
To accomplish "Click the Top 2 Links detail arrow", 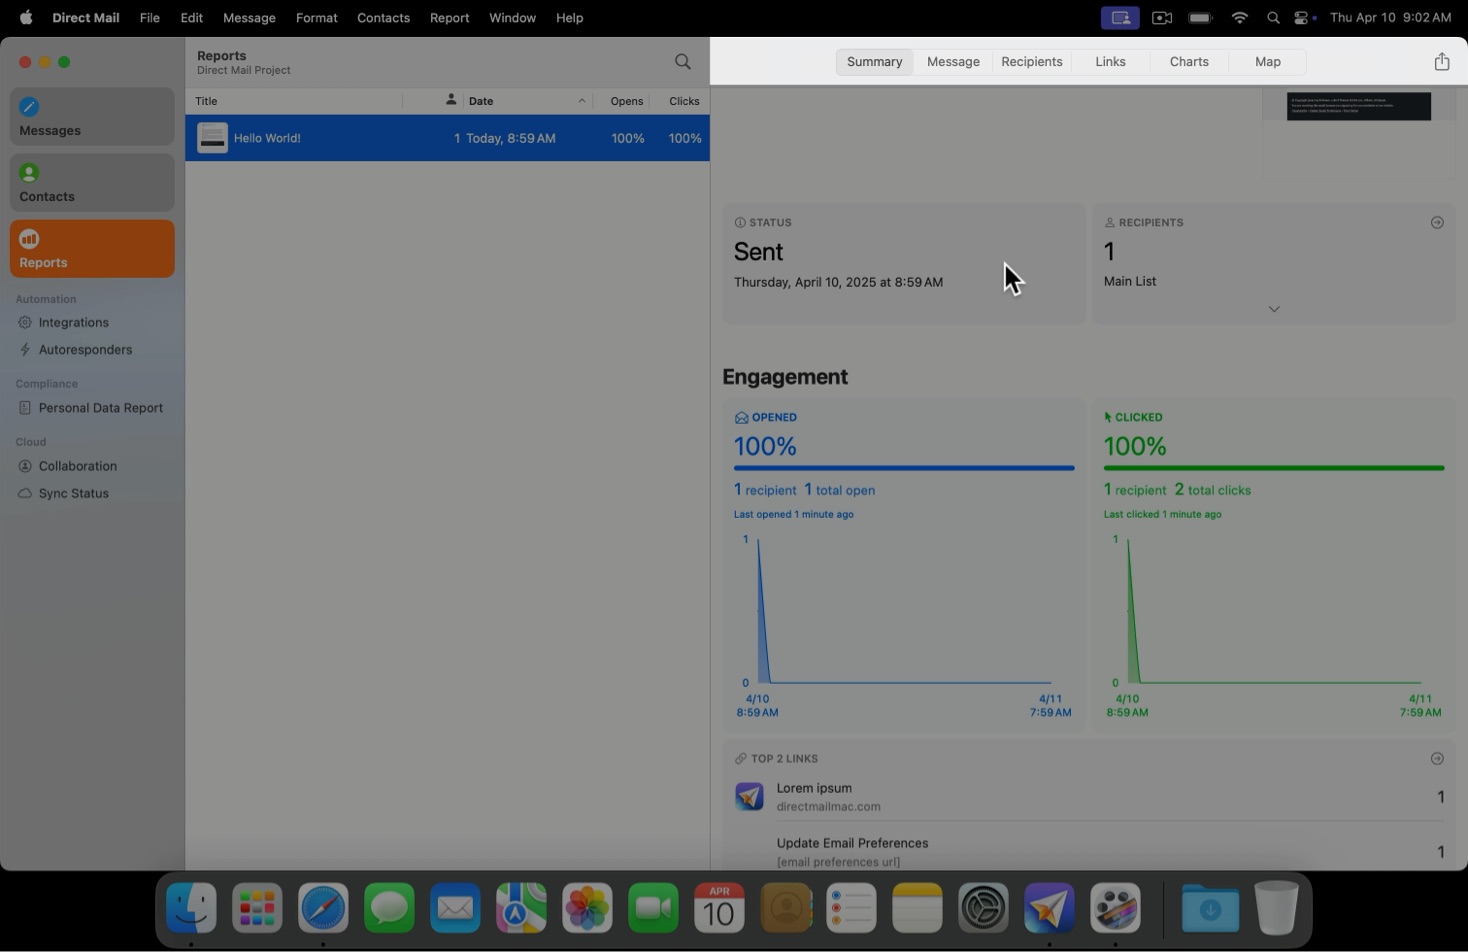I will coord(1437,759).
